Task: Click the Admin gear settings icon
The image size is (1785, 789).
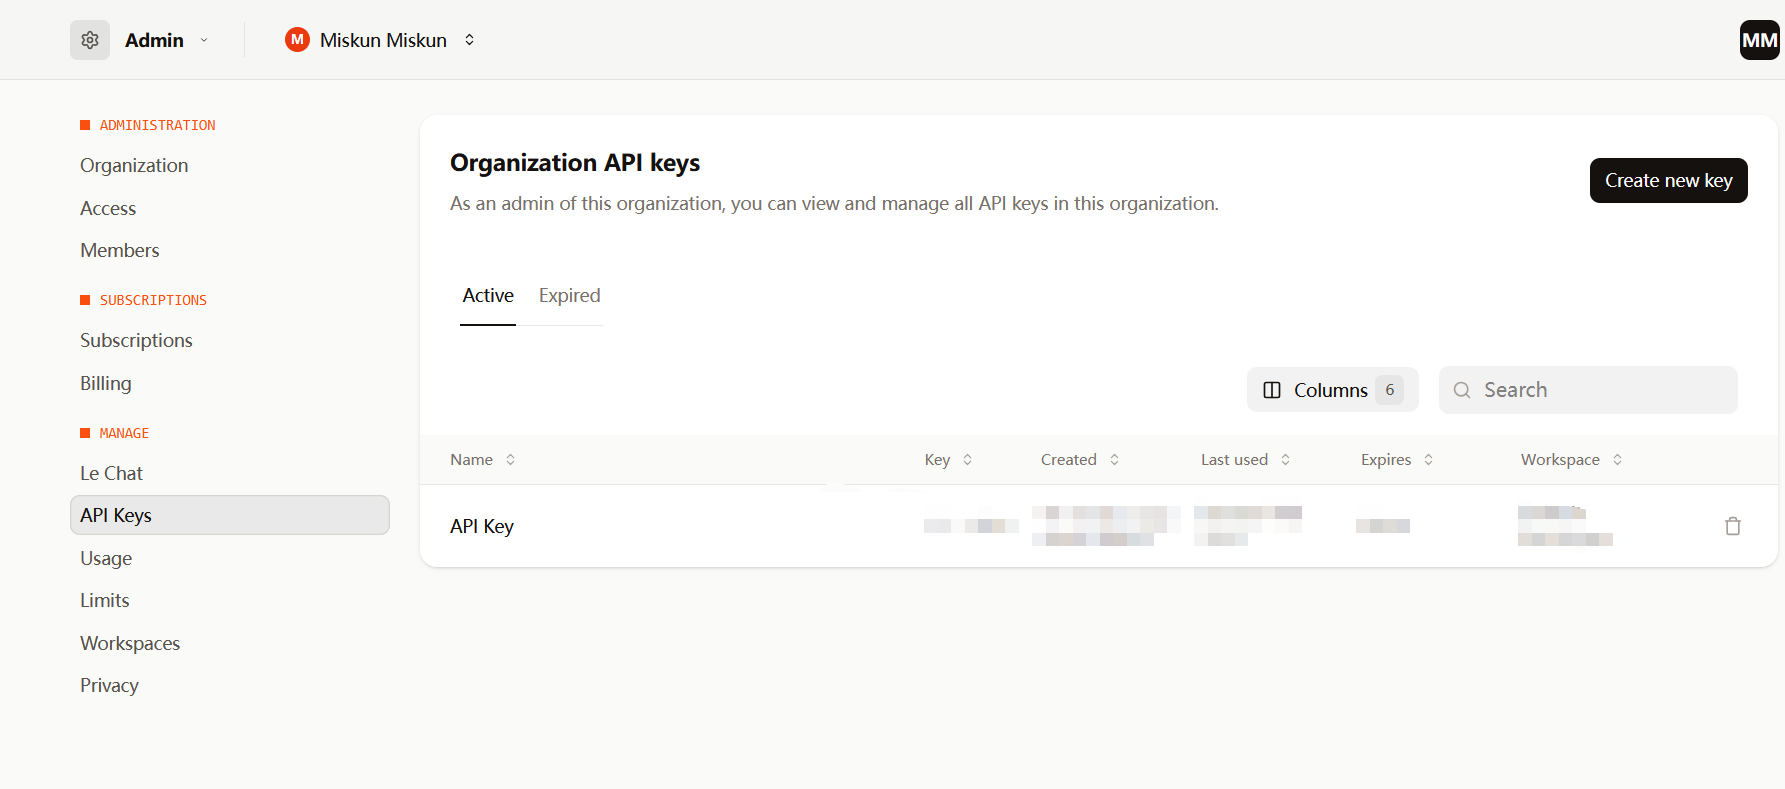Action: click(90, 40)
